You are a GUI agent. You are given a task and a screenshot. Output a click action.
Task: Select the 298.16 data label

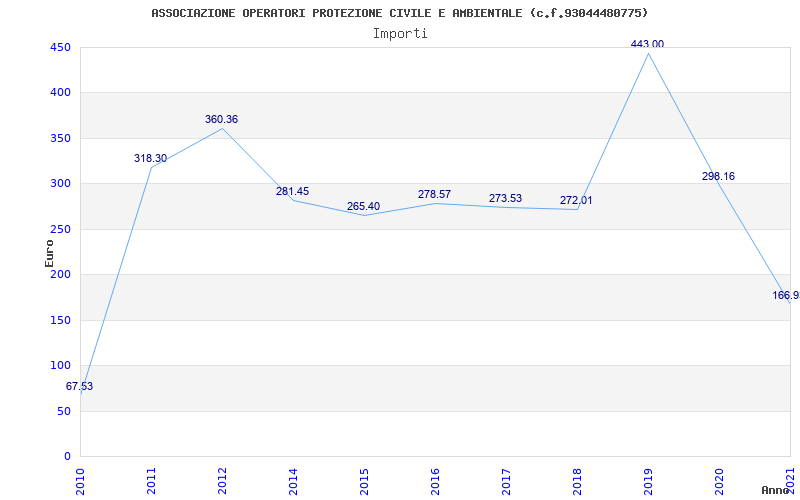point(718,176)
